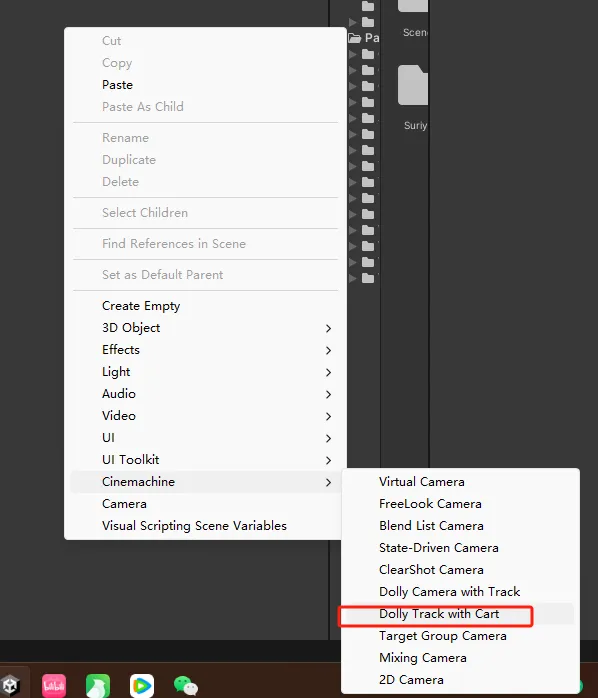Click the greyed-out Cut entry

pos(205,41)
